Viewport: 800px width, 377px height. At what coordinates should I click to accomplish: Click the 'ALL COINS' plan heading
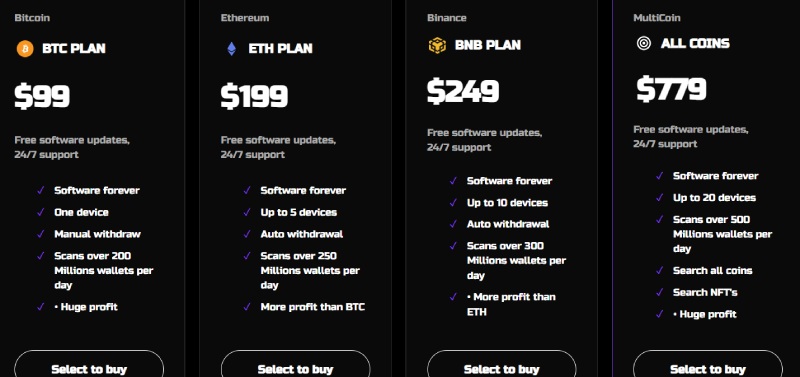click(695, 44)
